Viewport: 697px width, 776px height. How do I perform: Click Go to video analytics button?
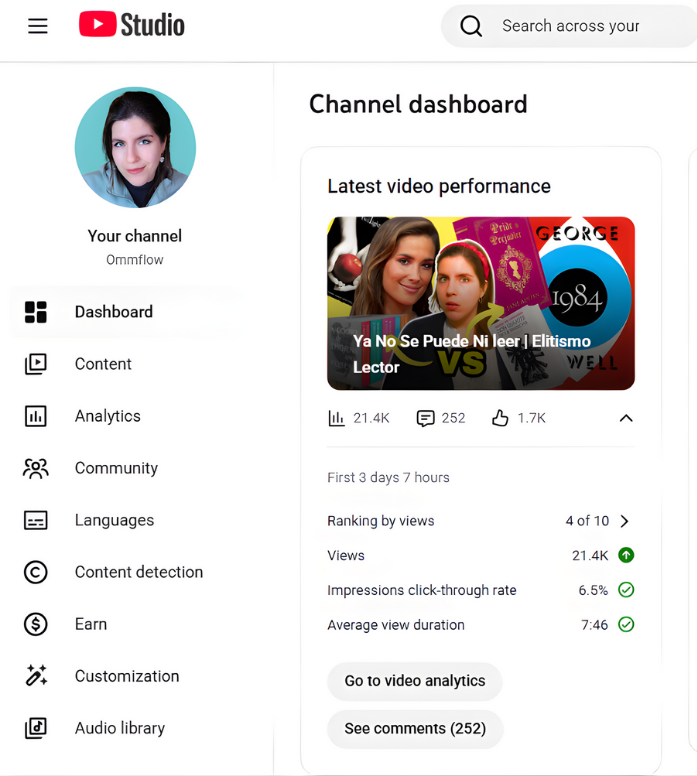click(415, 681)
